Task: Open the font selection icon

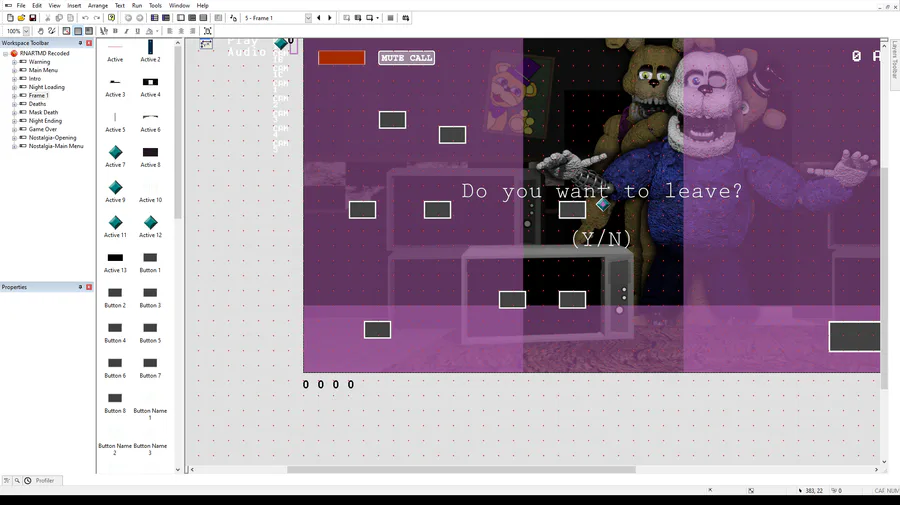Action: click(x=103, y=31)
